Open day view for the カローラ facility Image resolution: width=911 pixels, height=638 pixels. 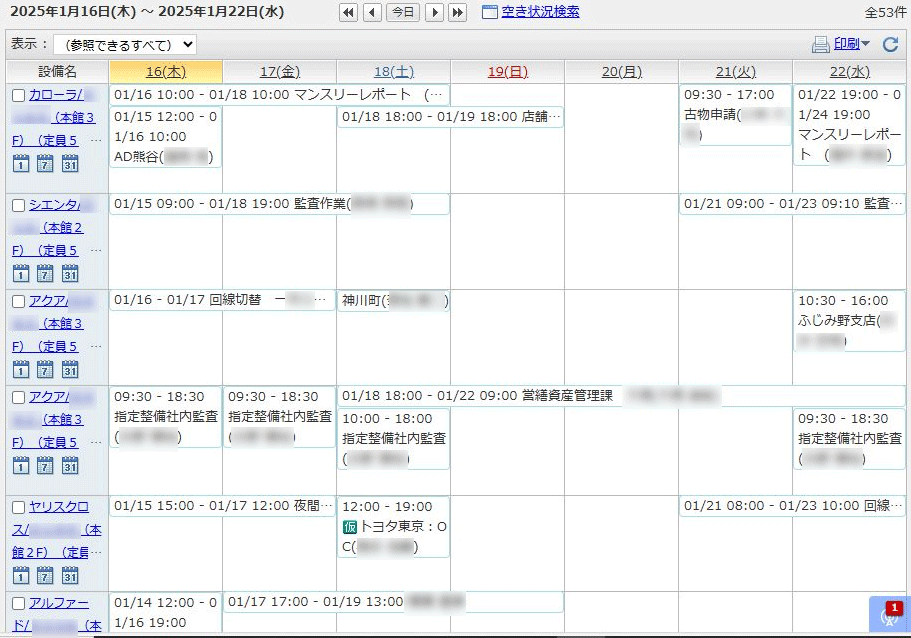click(21, 164)
